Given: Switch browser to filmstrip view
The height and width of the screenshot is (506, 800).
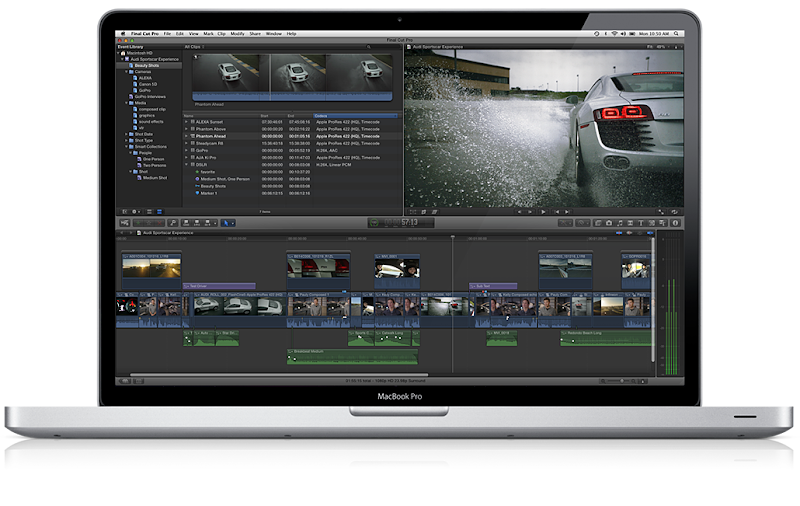Looking at the screenshot, I should tap(149, 211).
